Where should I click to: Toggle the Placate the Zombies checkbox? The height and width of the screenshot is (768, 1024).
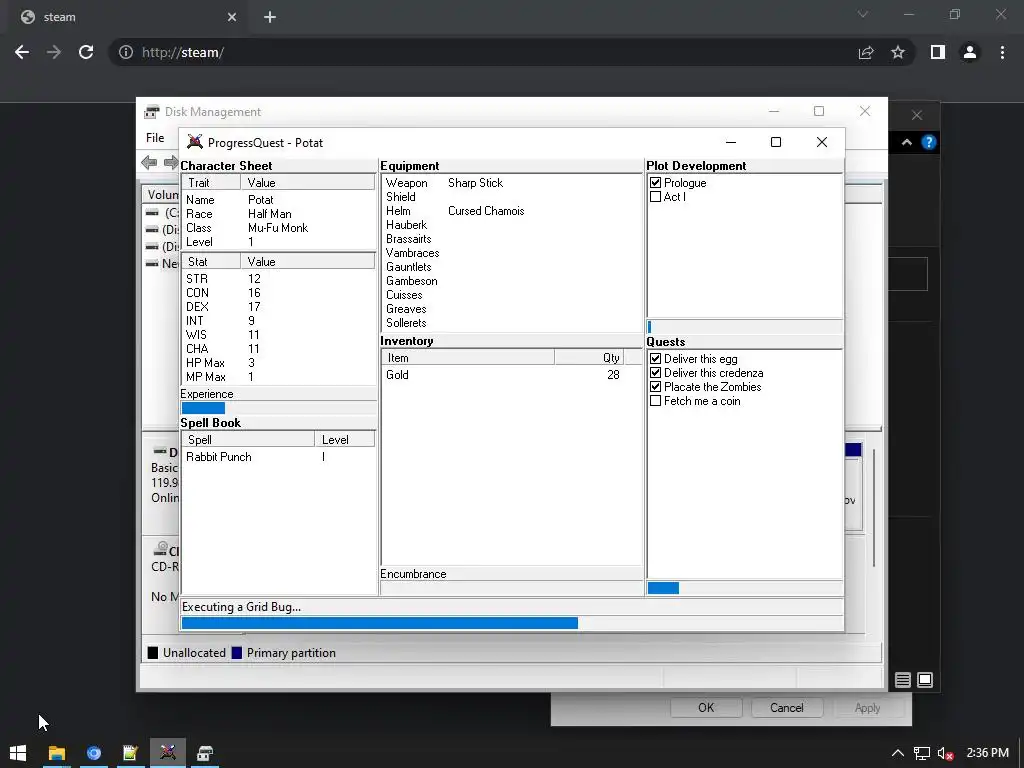[656, 387]
